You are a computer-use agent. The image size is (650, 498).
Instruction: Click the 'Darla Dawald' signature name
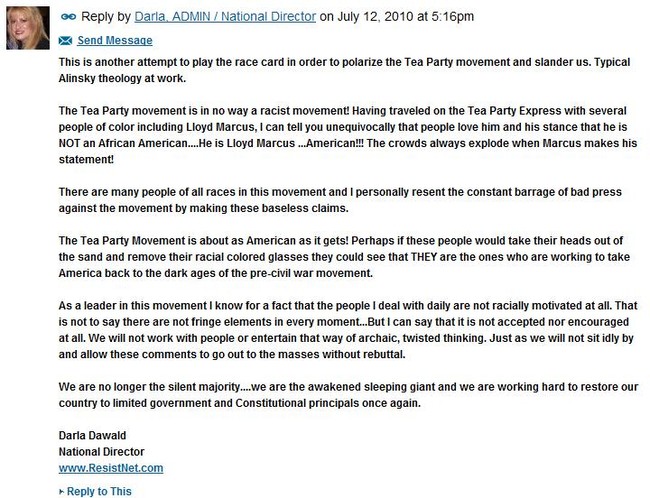coord(92,435)
